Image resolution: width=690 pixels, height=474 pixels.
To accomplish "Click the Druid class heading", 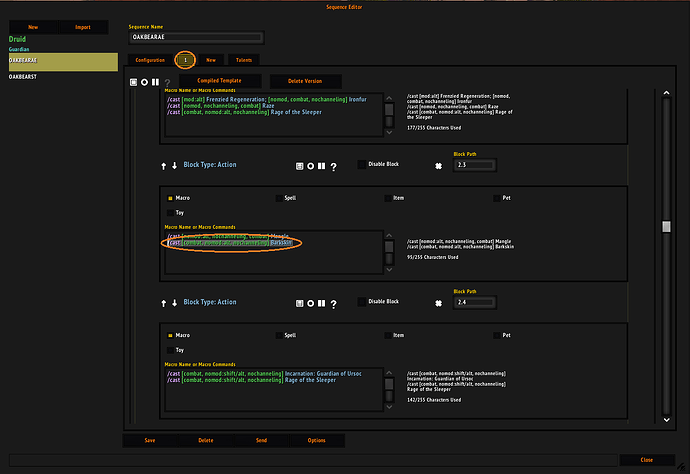I will [17, 39].
